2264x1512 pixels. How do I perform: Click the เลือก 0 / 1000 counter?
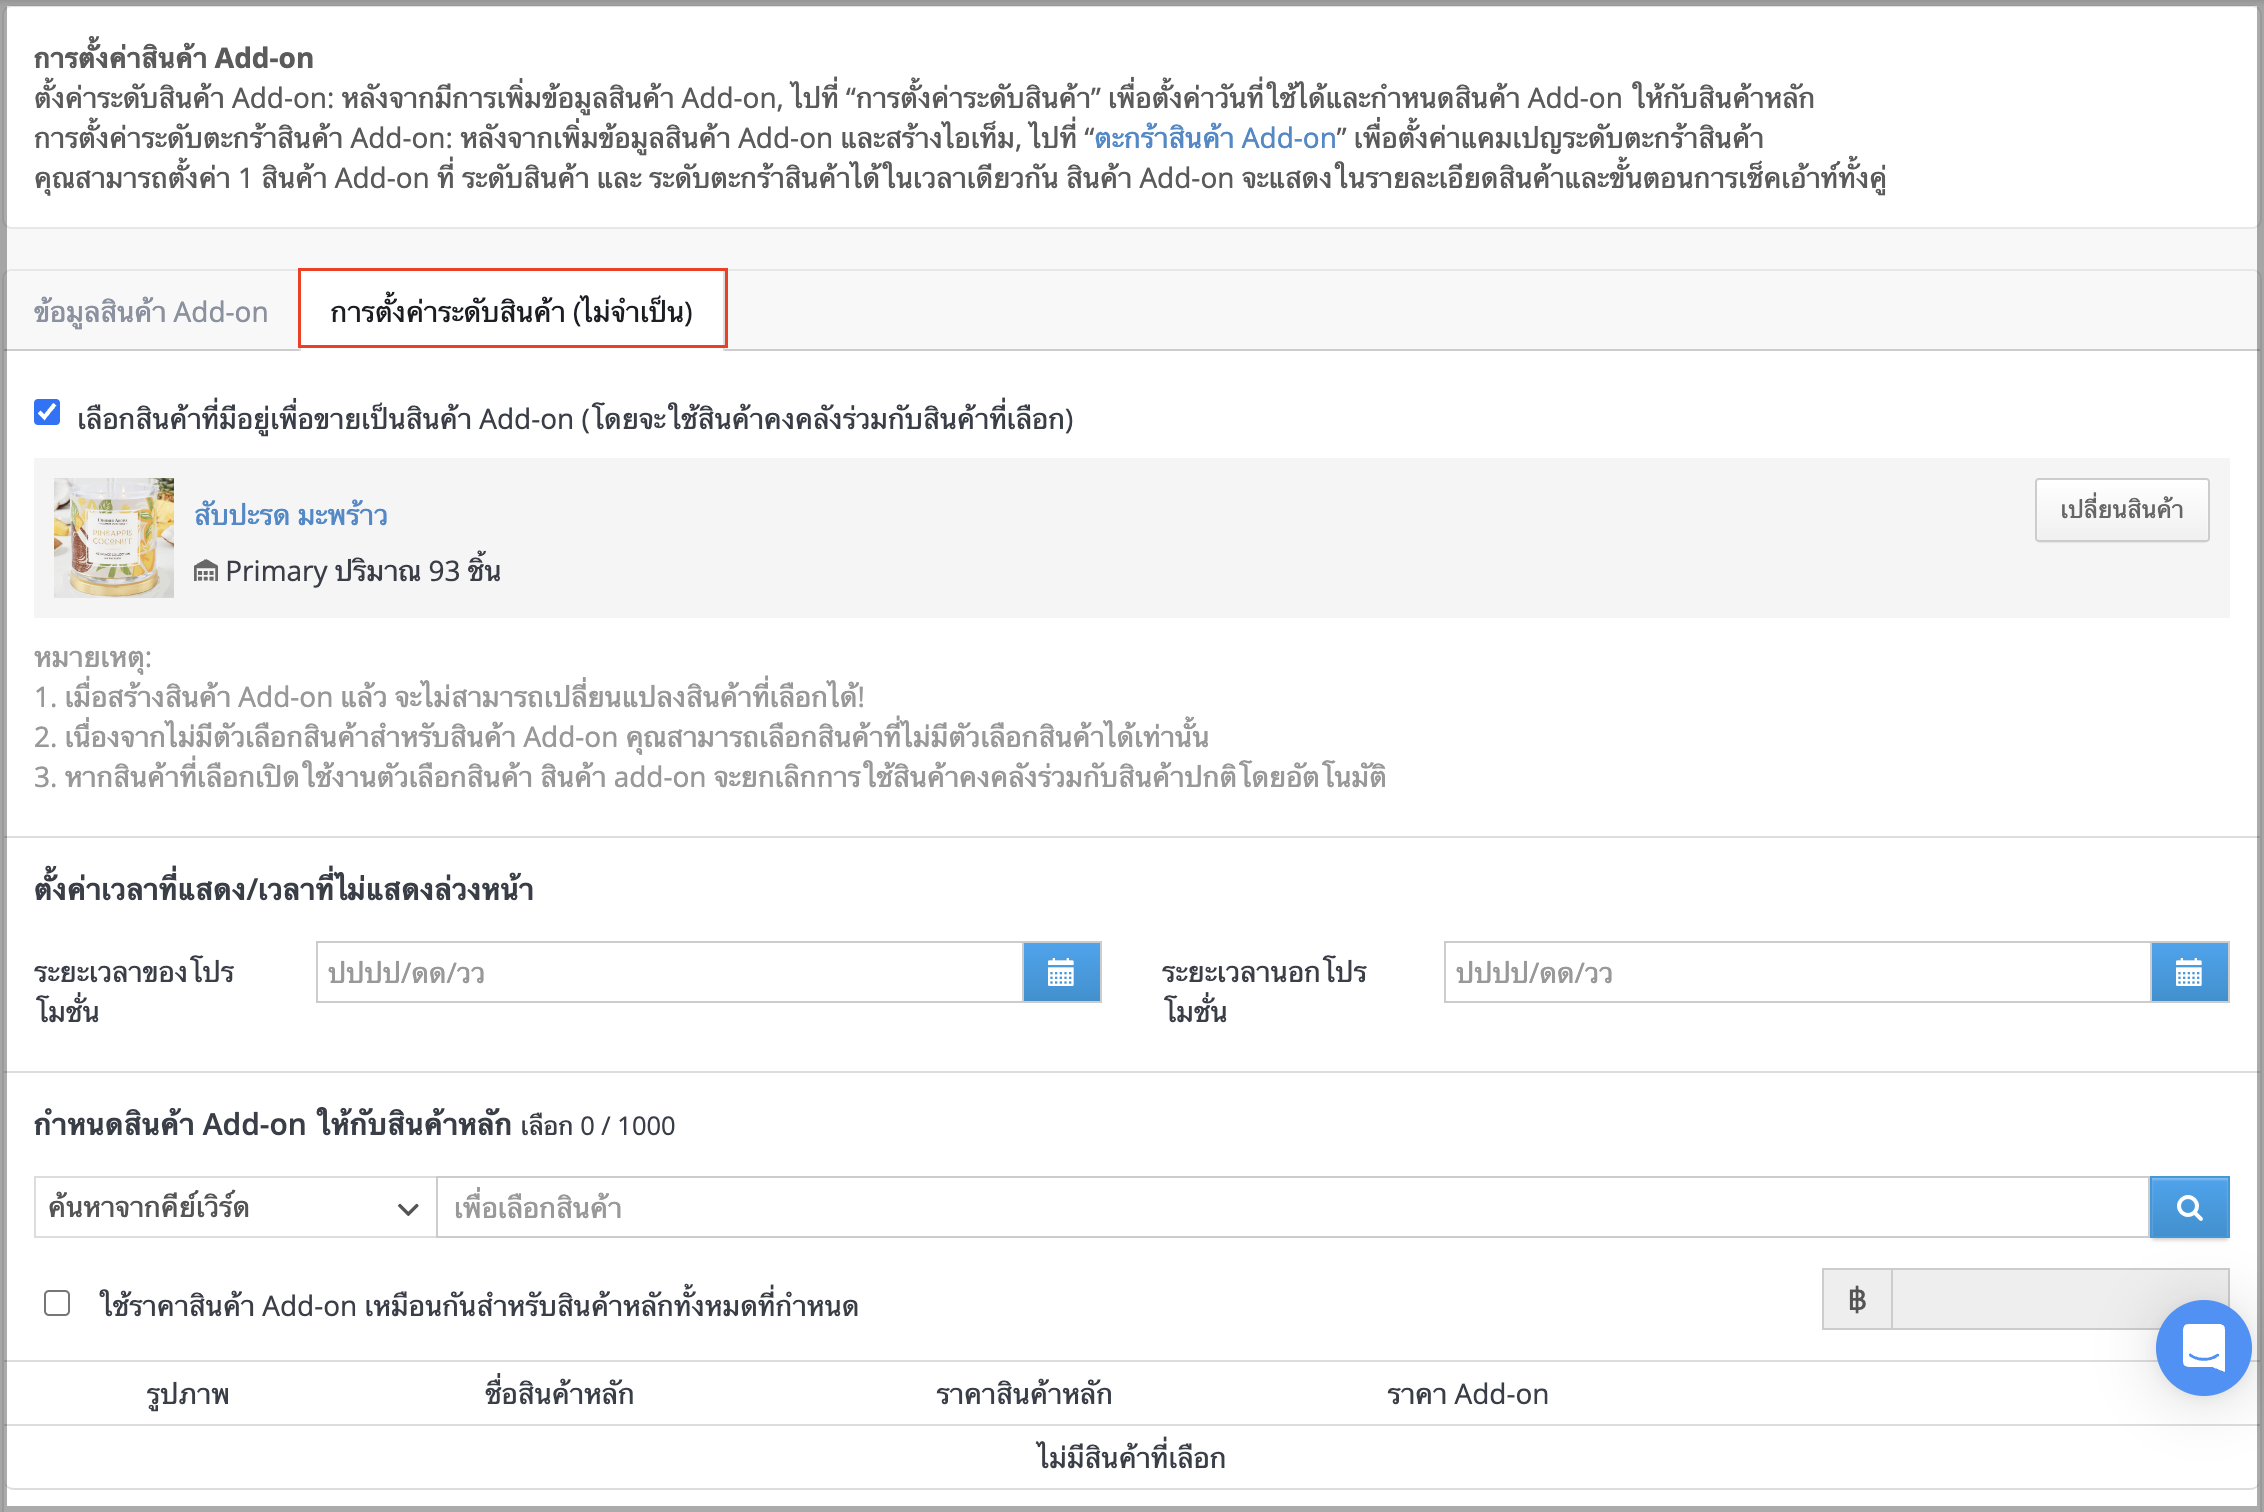(x=598, y=1126)
